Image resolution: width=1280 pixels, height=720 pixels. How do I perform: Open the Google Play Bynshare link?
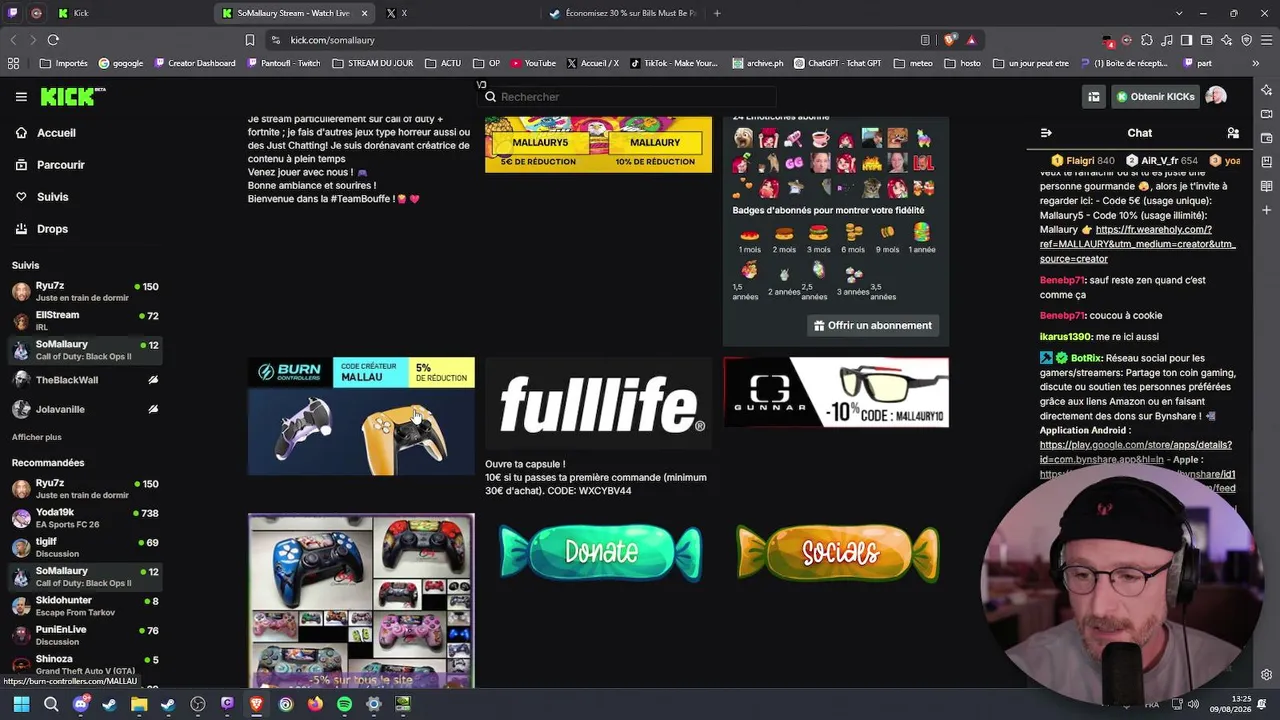[1136, 452]
